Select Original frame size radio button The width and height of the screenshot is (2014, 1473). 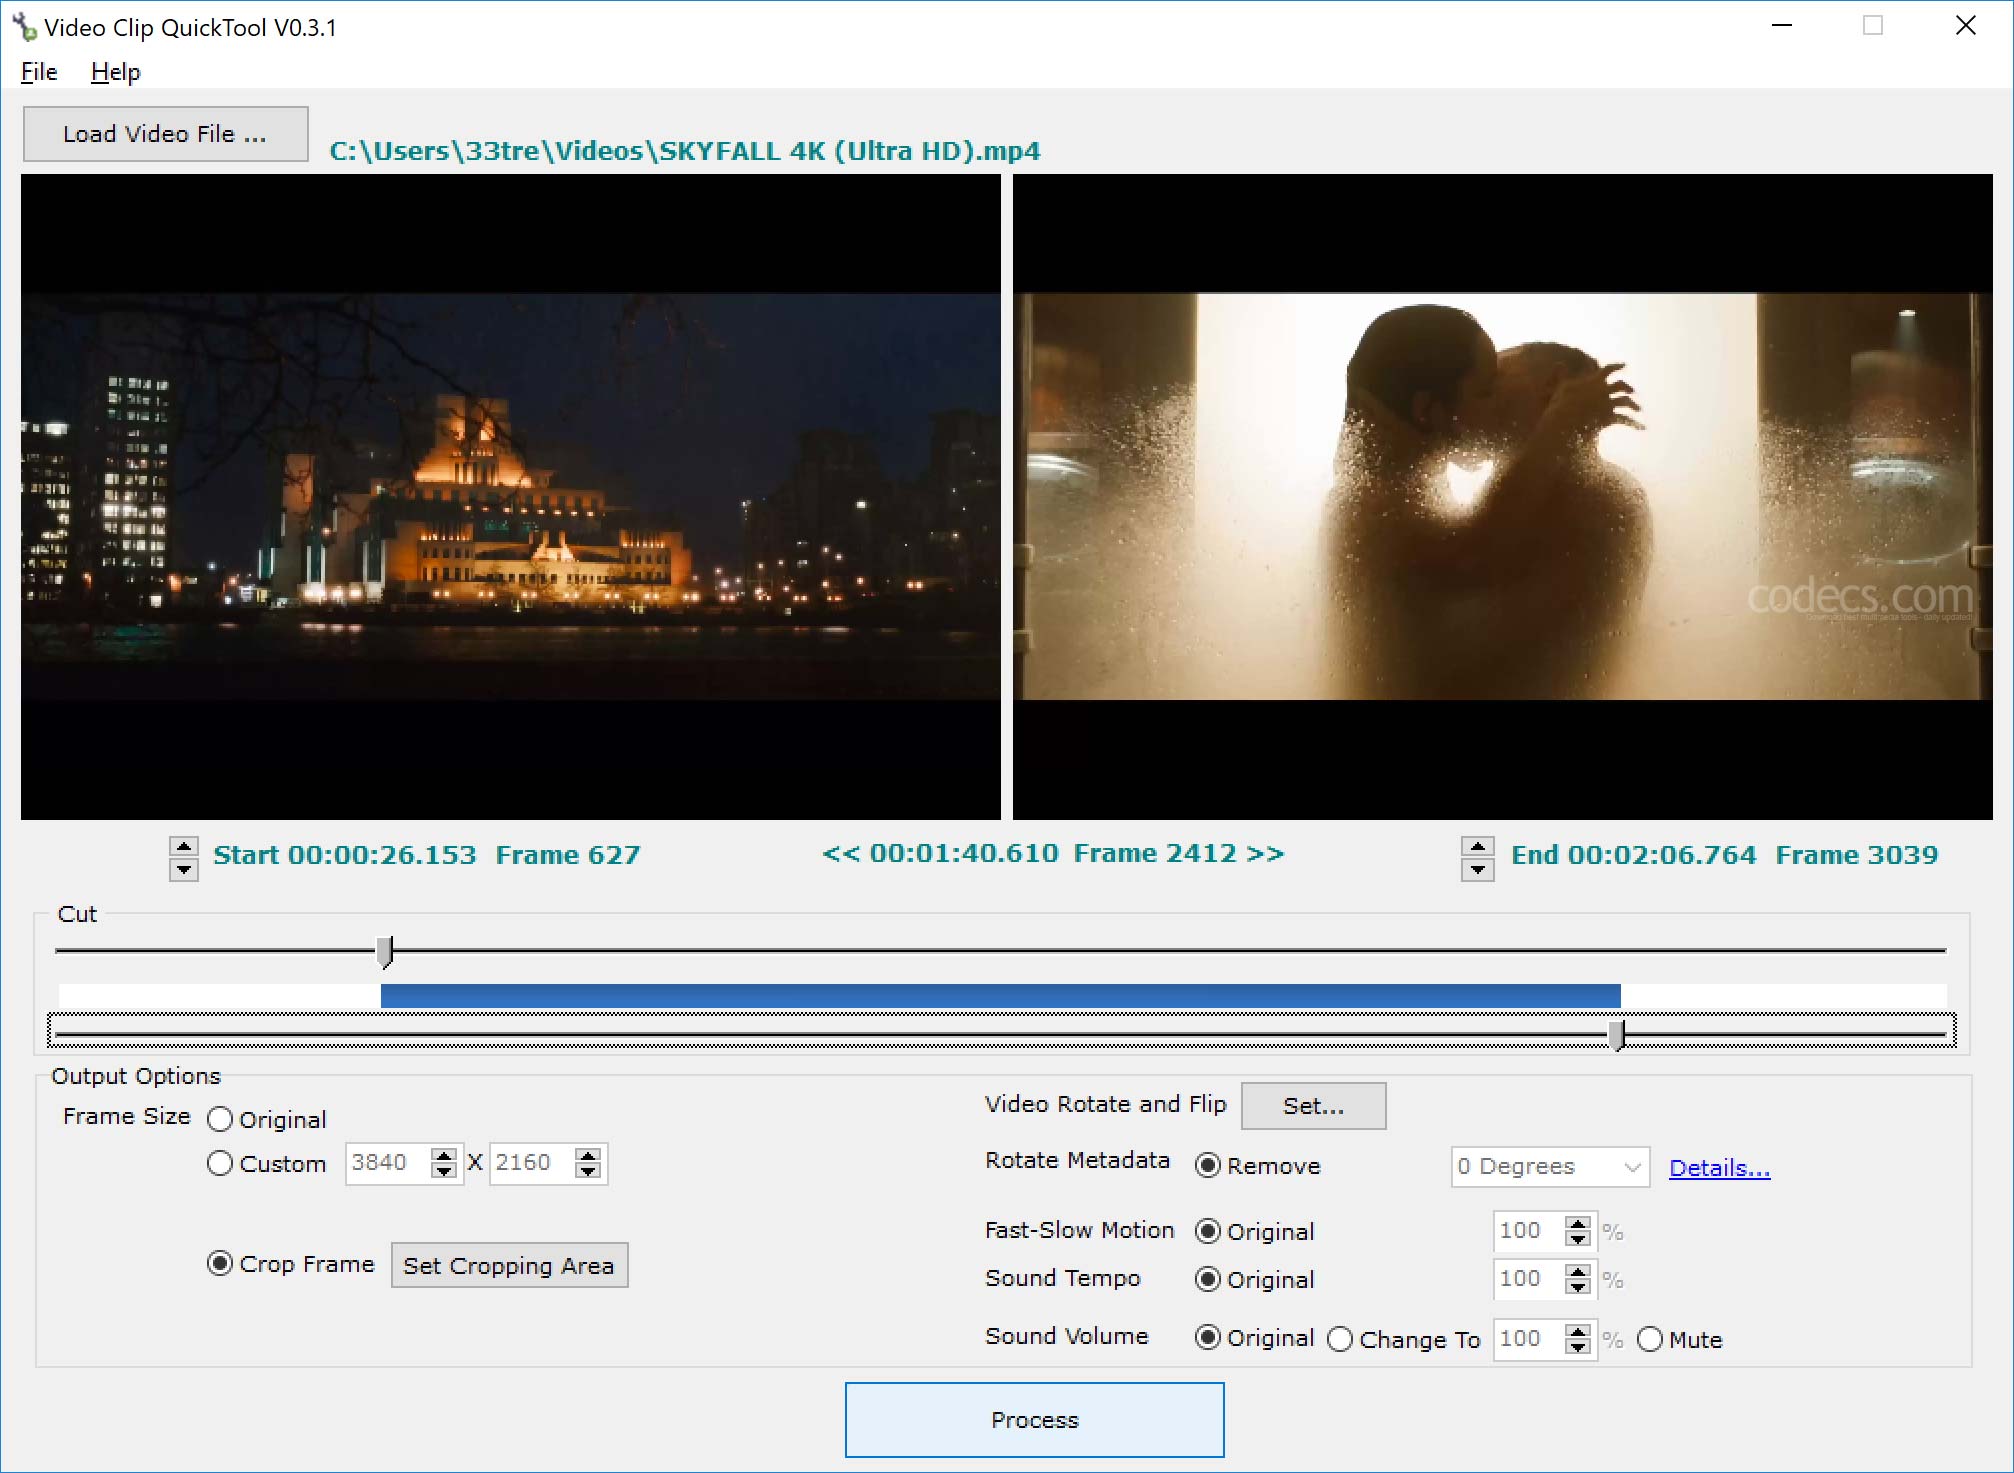(220, 1119)
